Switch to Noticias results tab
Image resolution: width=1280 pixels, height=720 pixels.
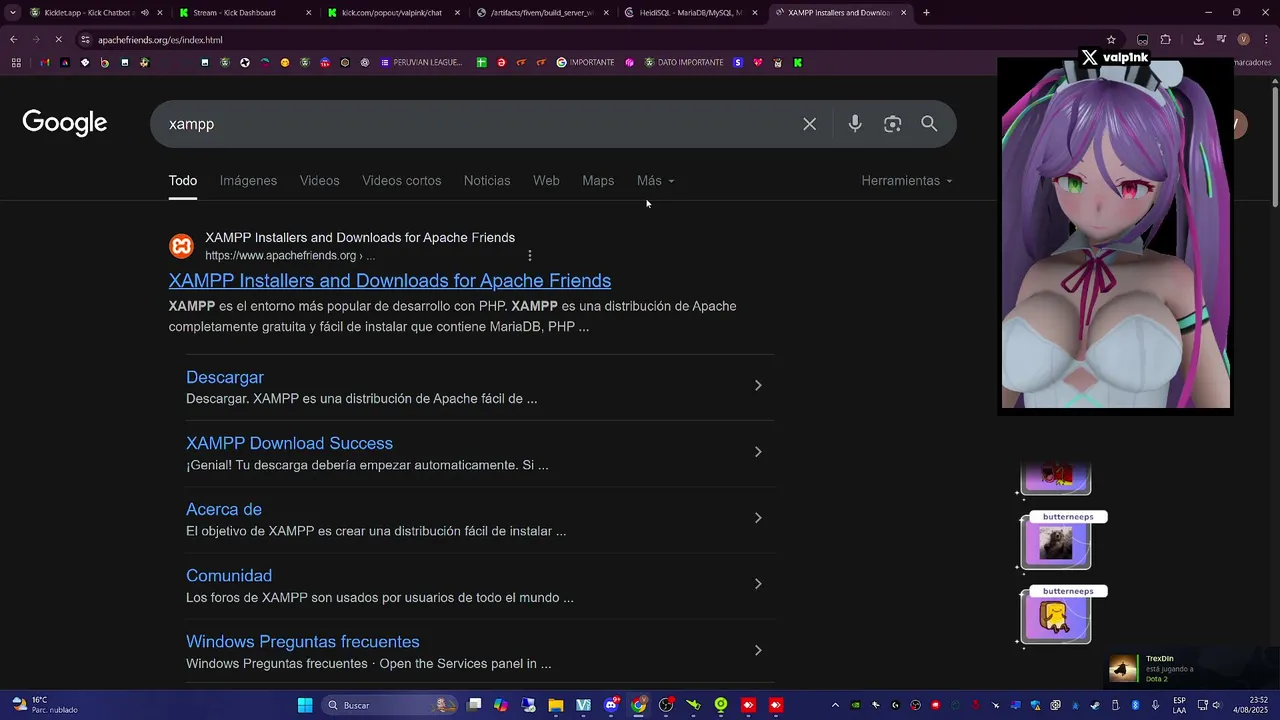point(487,181)
